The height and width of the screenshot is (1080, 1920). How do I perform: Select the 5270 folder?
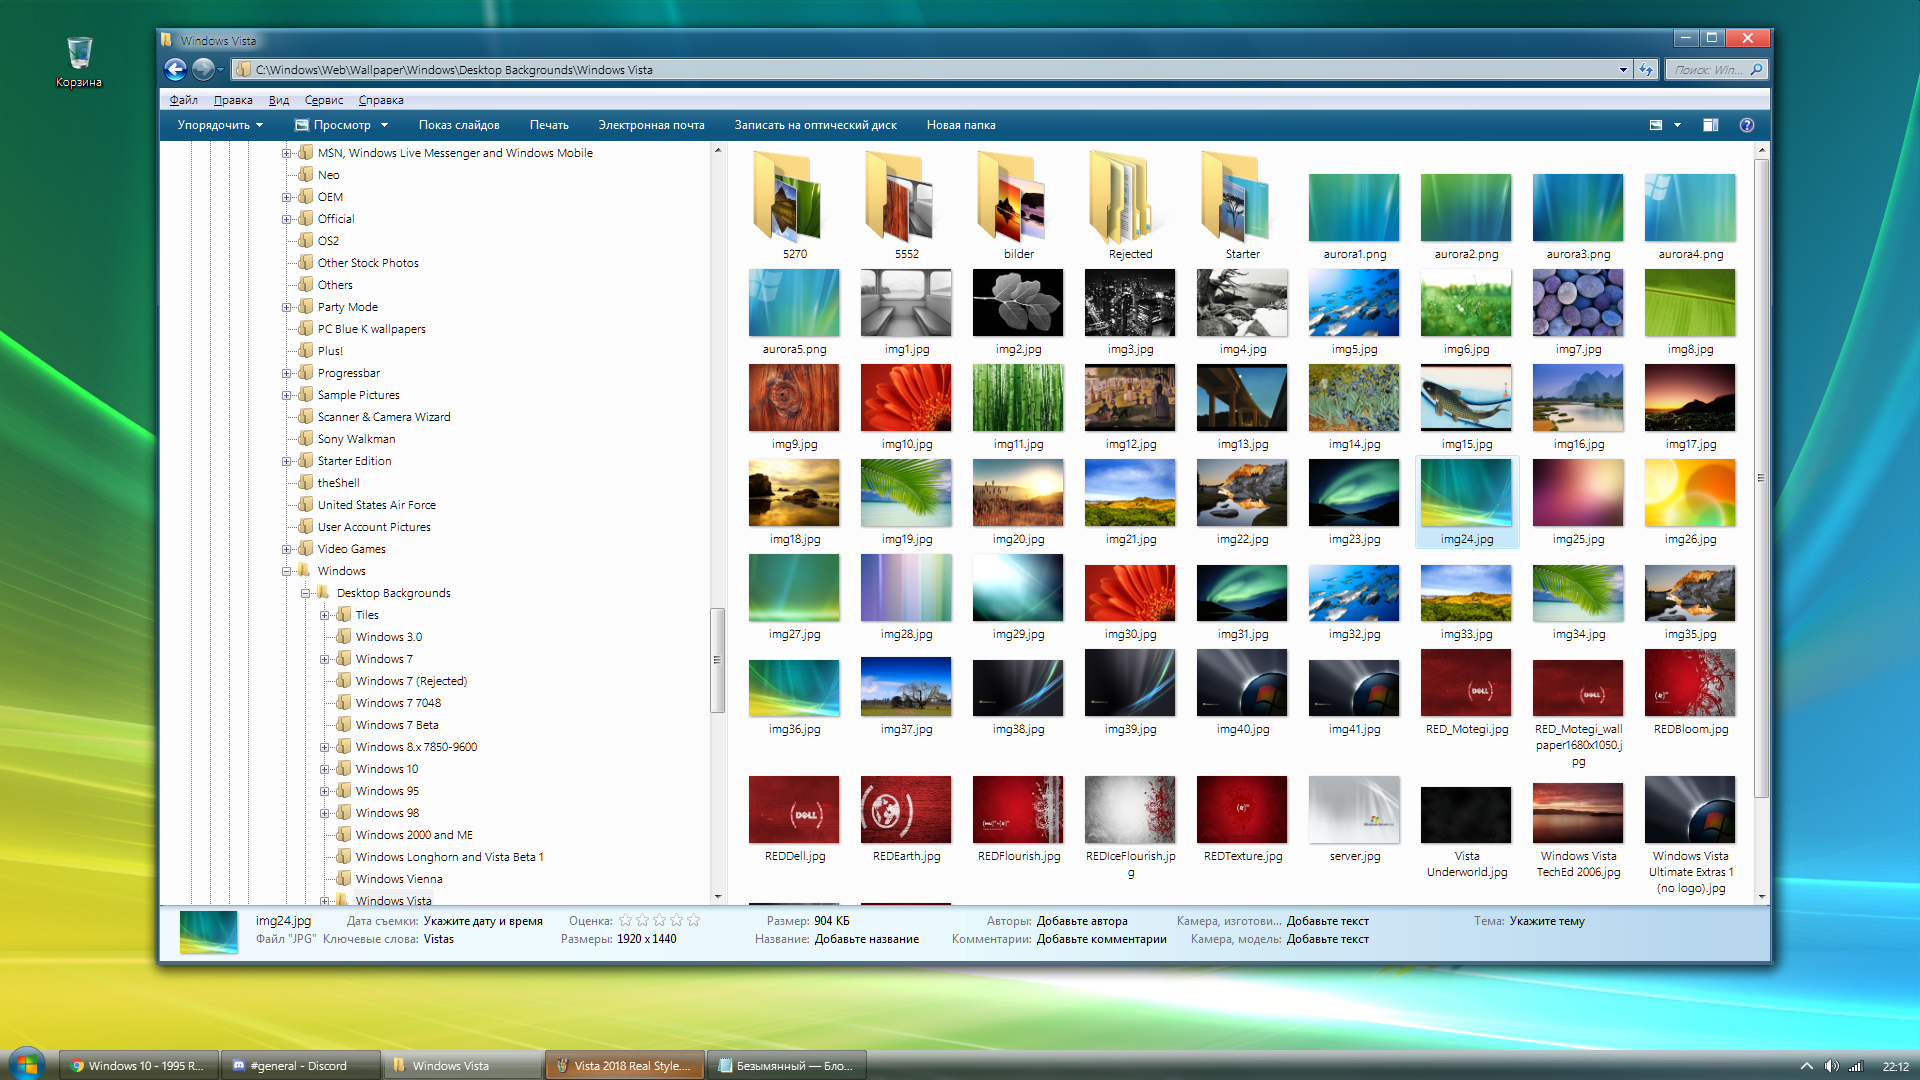tap(795, 204)
